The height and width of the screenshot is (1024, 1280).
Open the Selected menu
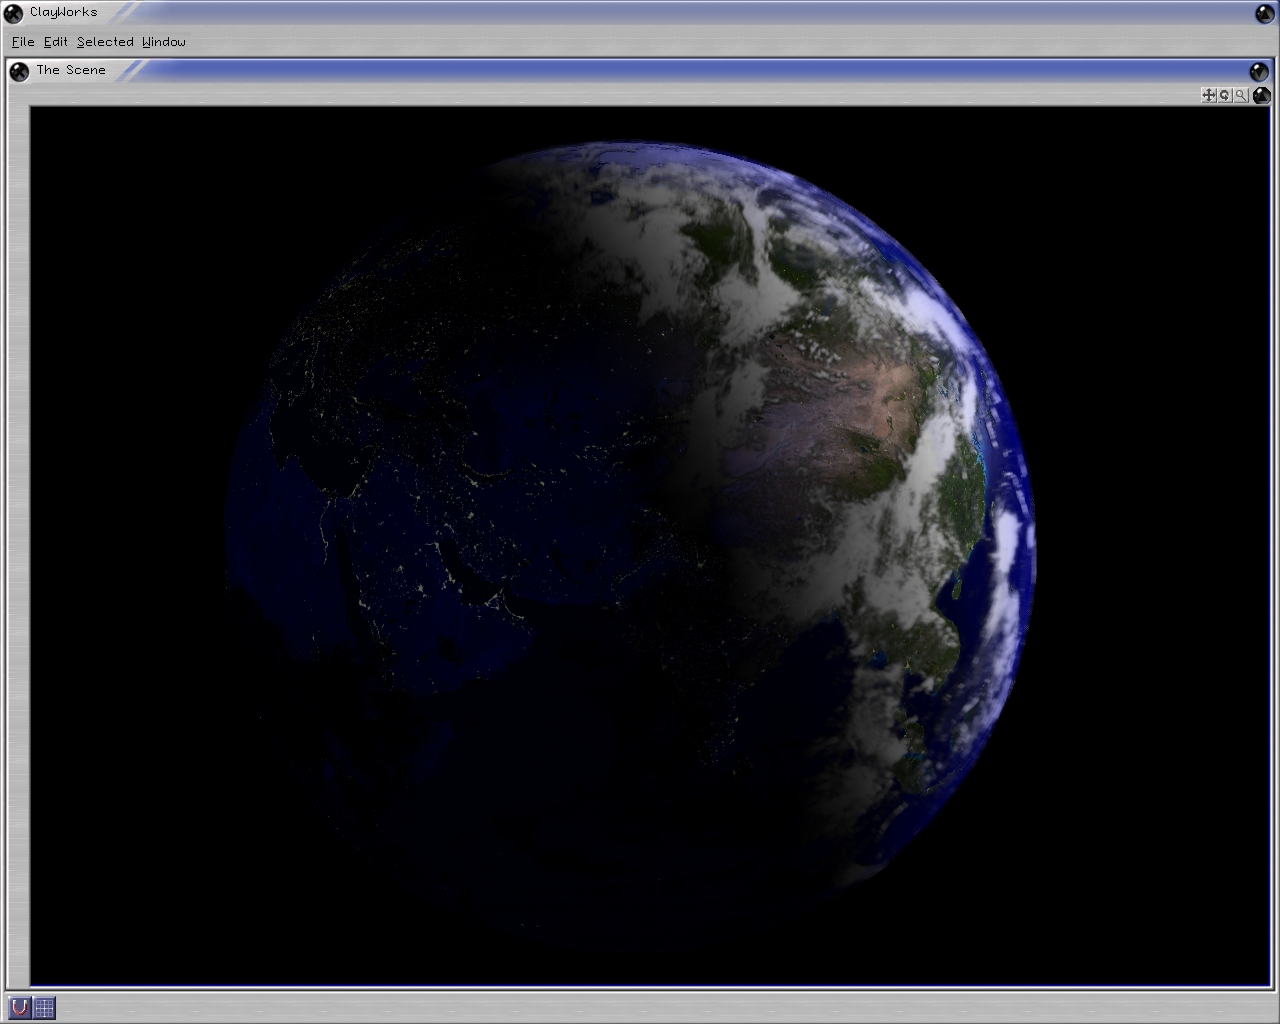105,42
